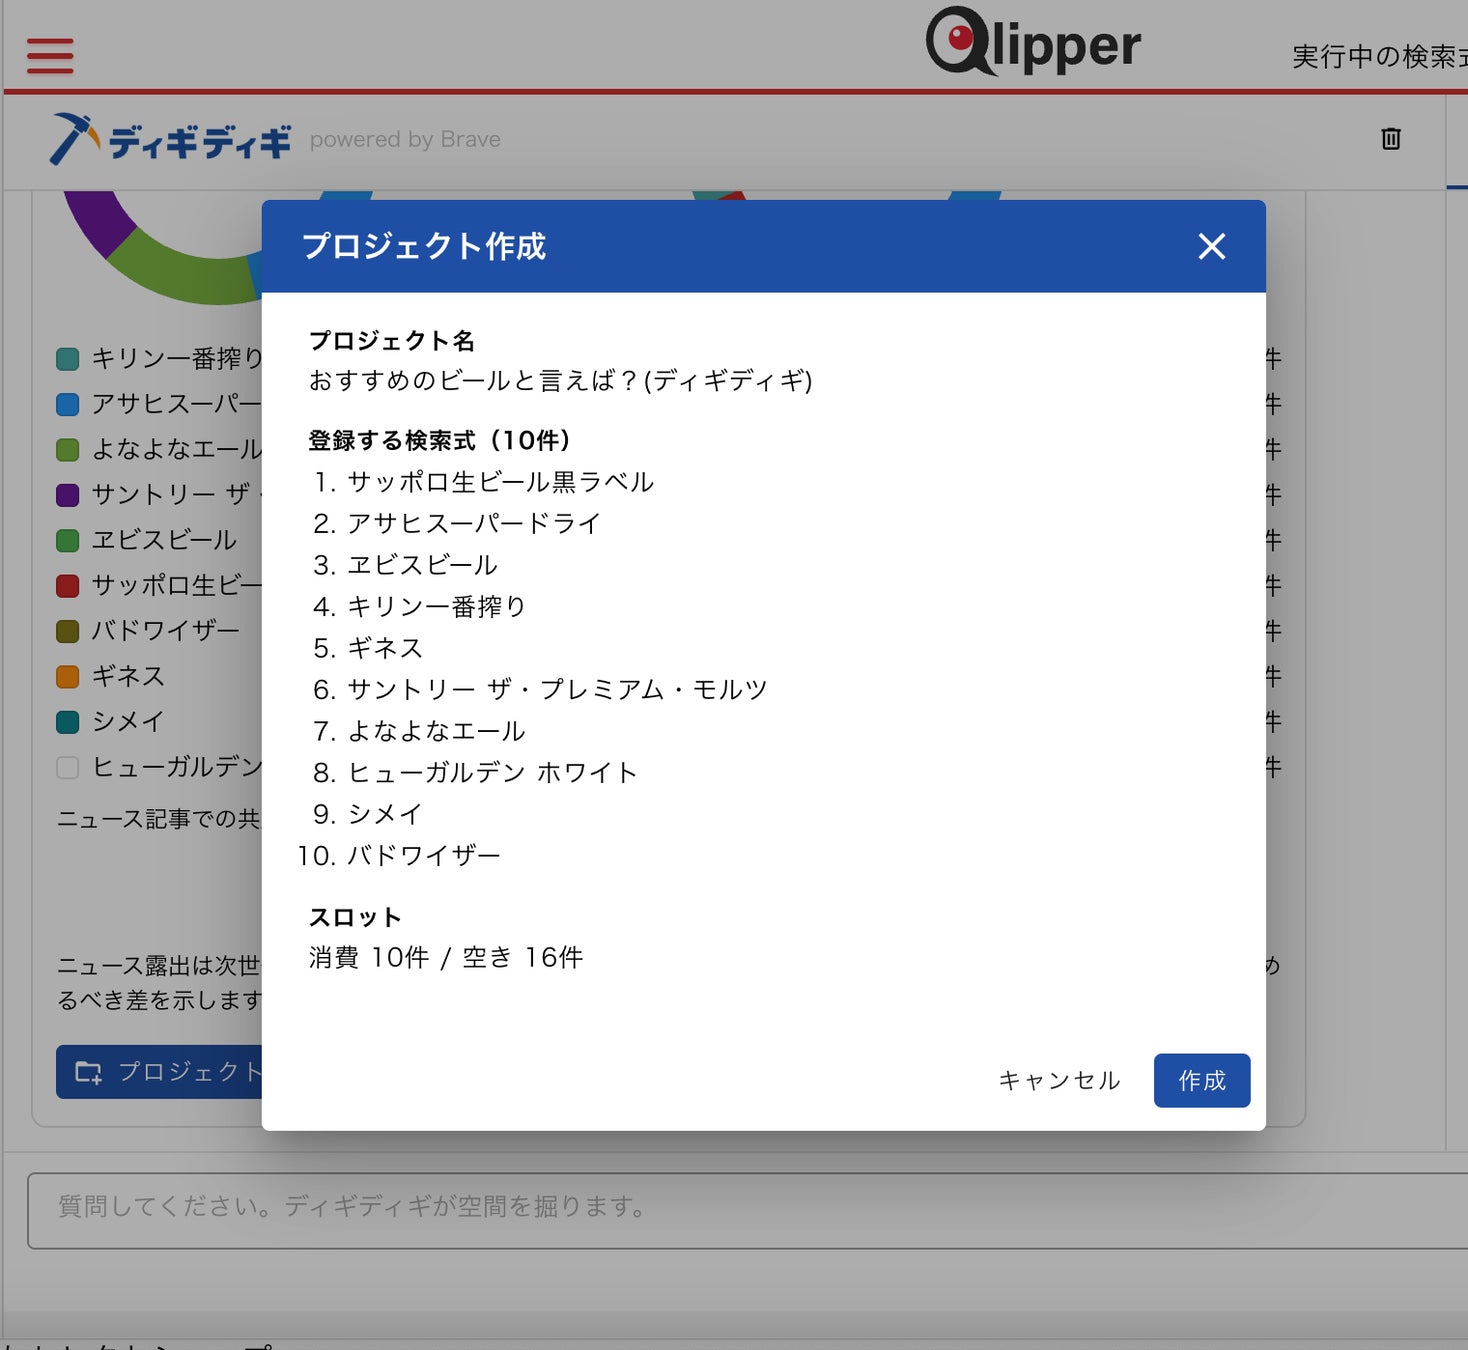Click list item シメイ in the dialog

tap(385, 814)
